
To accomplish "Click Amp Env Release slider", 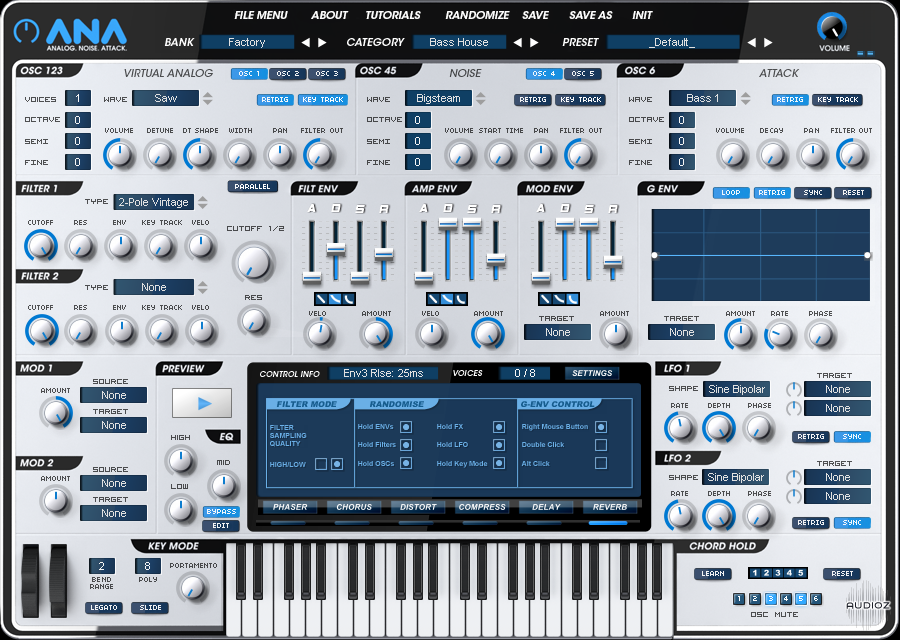I will (496, 259).
